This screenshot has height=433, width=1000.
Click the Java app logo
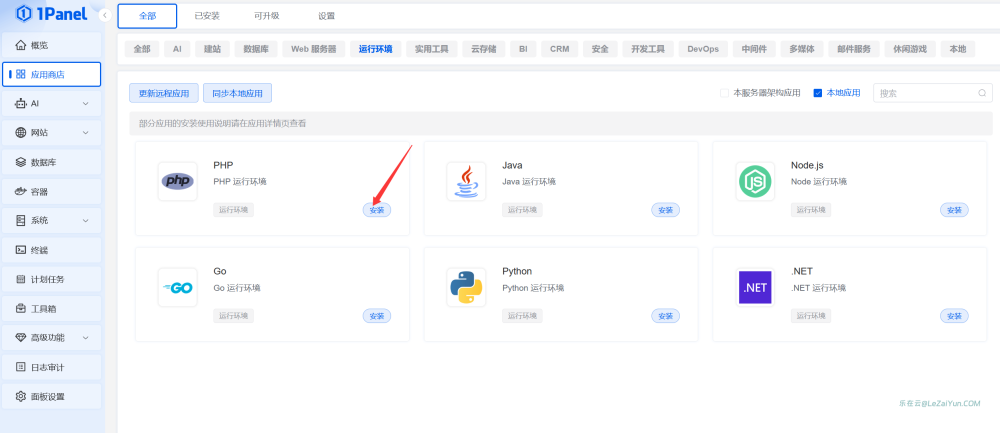(466, 182)
